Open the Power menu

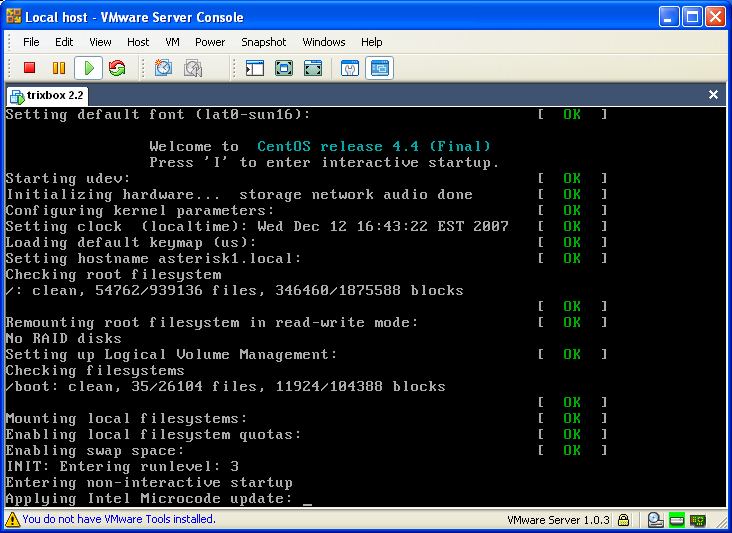[210, 42]
